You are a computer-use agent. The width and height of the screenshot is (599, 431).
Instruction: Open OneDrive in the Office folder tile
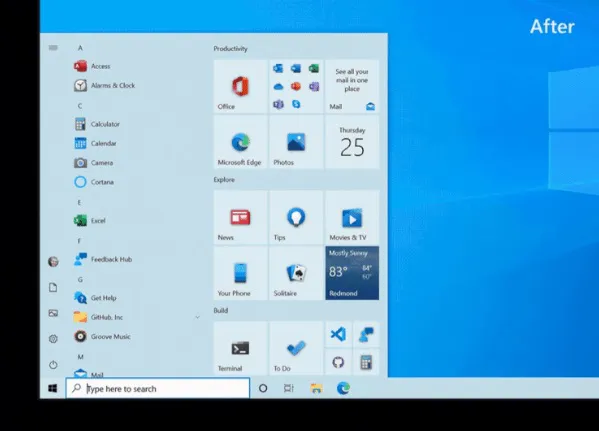click(x=278, y=87)
